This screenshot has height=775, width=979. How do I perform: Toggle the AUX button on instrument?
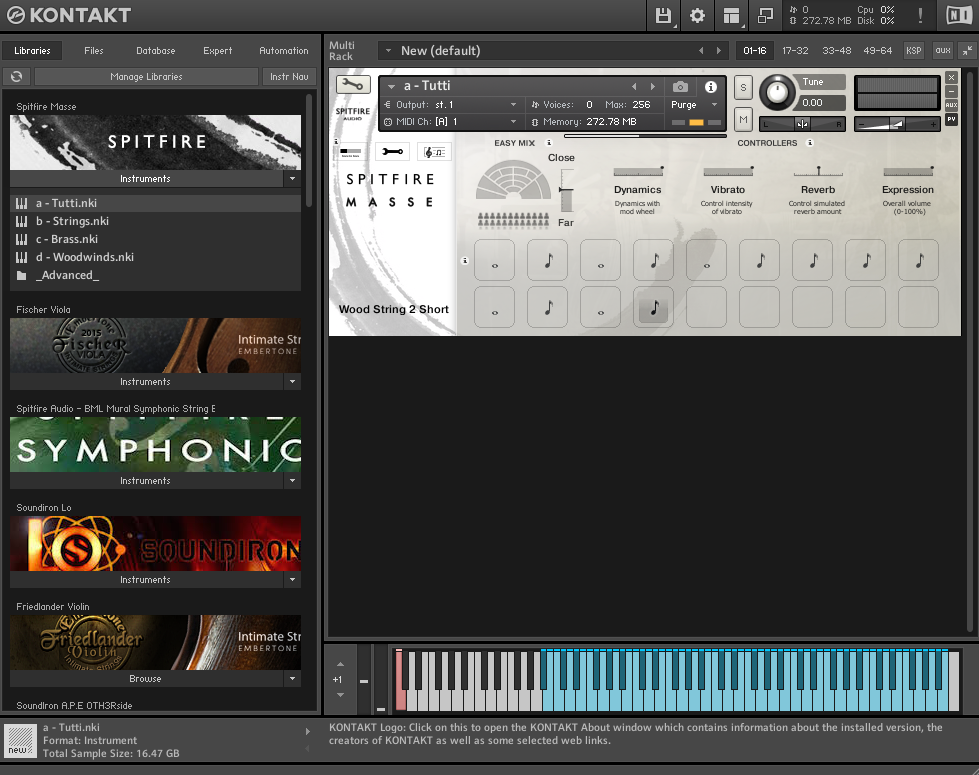(951, 105)
